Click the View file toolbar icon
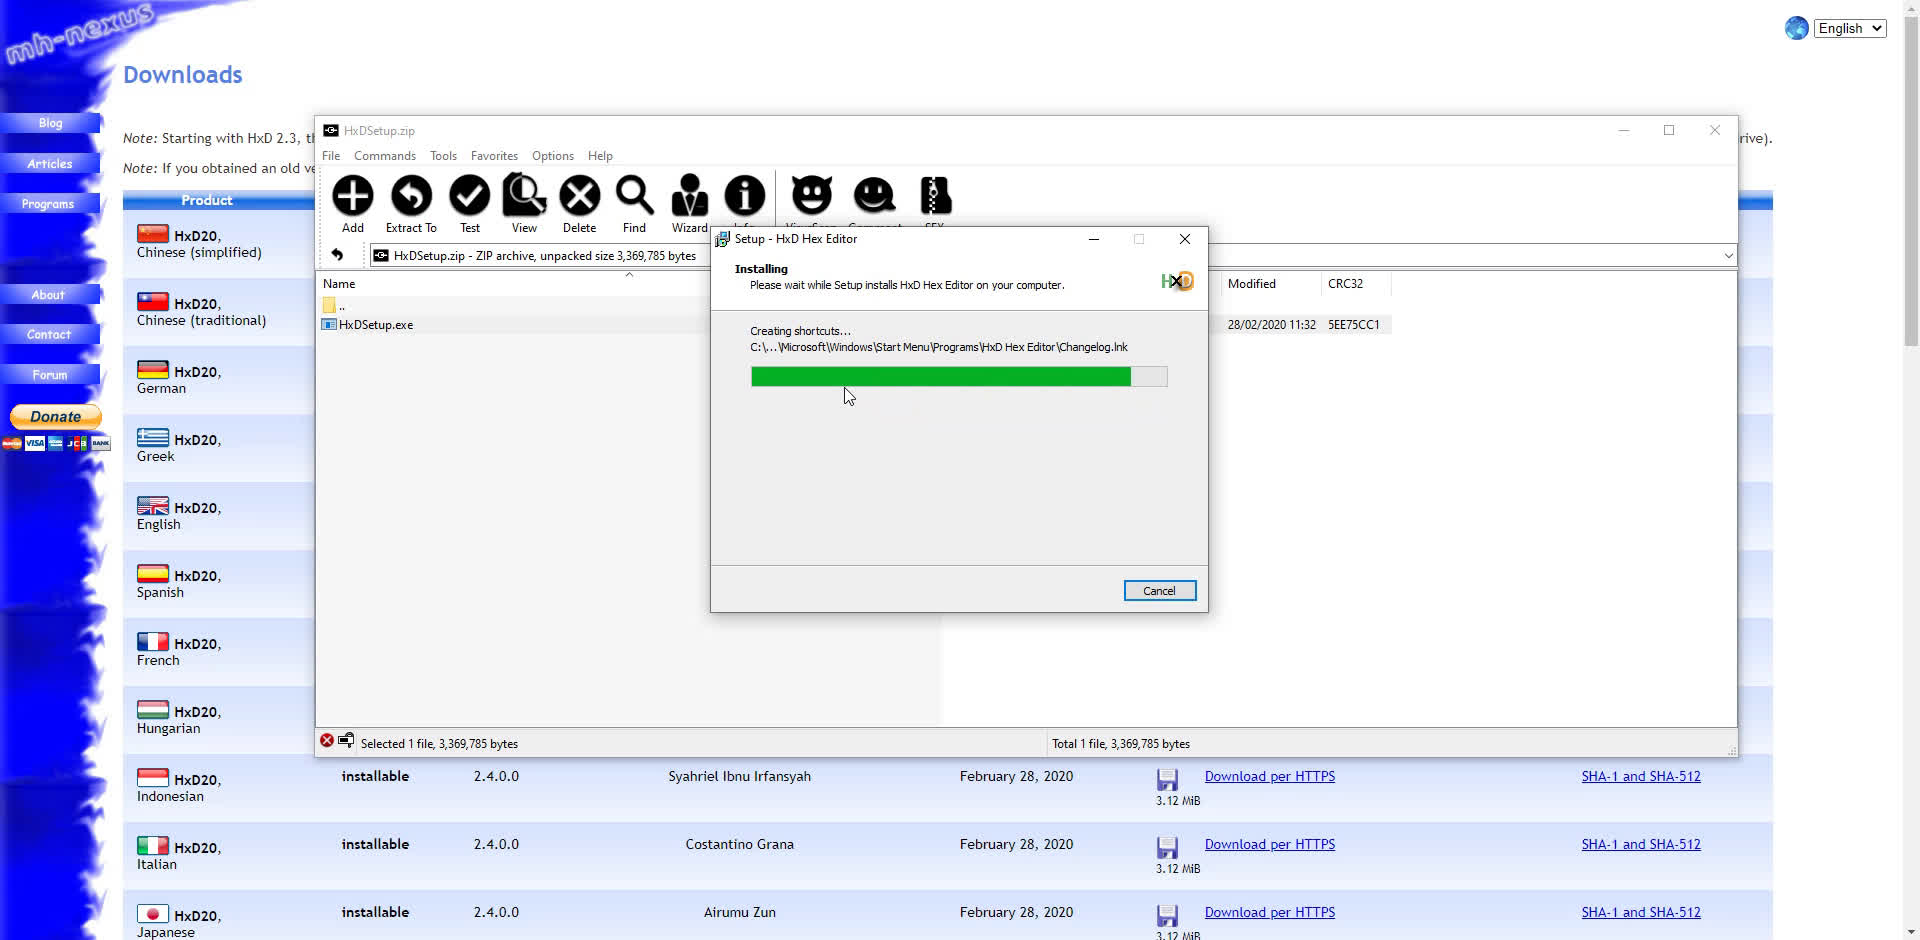 (524, 195)
